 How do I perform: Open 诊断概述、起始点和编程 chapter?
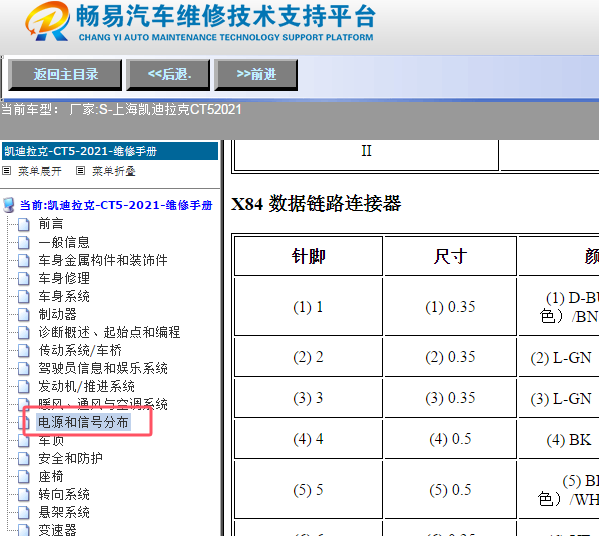109,332
